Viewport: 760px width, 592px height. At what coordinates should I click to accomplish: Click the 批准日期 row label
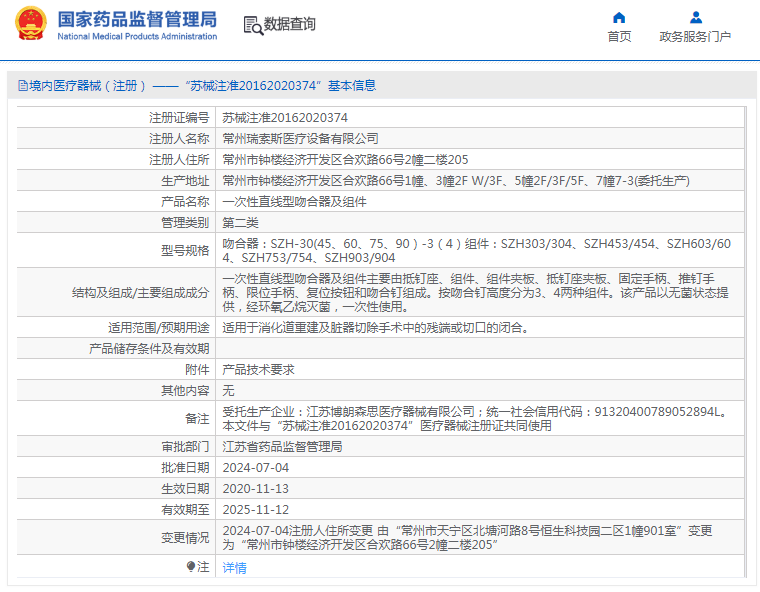185,467
